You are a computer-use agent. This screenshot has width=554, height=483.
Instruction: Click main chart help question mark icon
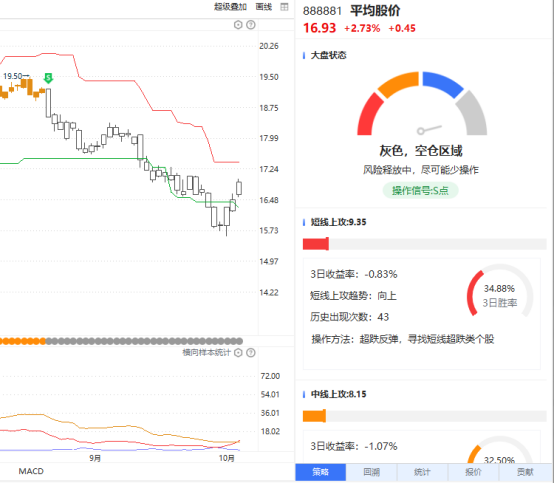click(x=251, y=25)
